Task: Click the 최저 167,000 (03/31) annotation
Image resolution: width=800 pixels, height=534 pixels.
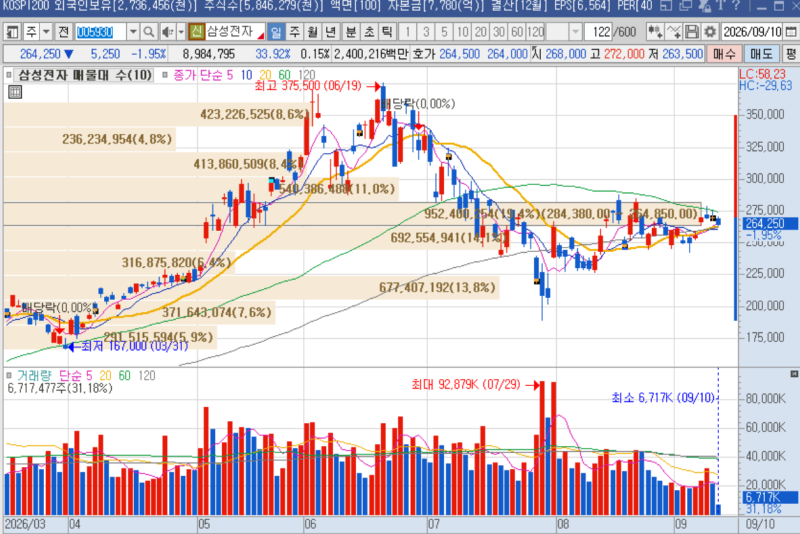Action: [135, 346]
